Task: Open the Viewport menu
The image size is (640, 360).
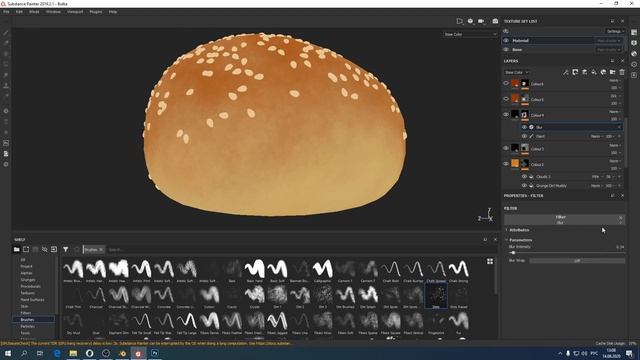Action: click(x=75, y=12)
